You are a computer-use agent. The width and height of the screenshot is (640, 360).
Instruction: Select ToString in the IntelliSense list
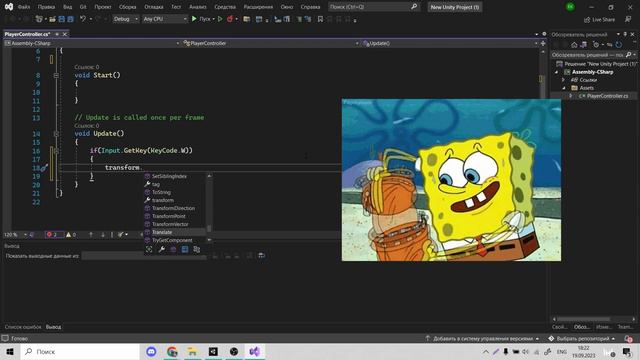(175, 192)
